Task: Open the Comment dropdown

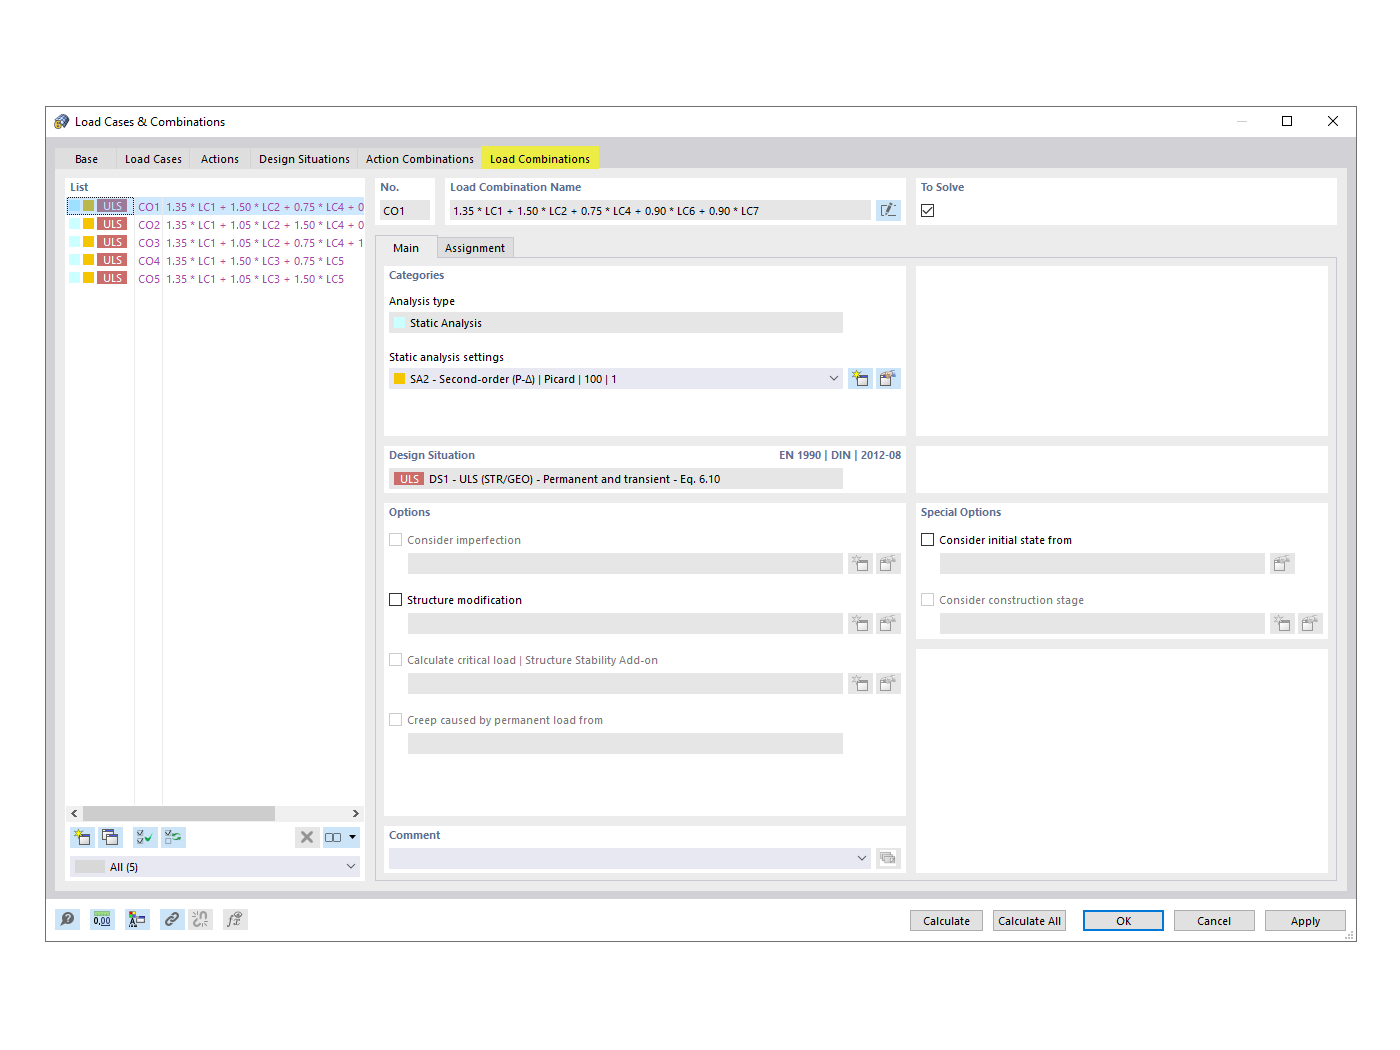Action: coord(862,858)
